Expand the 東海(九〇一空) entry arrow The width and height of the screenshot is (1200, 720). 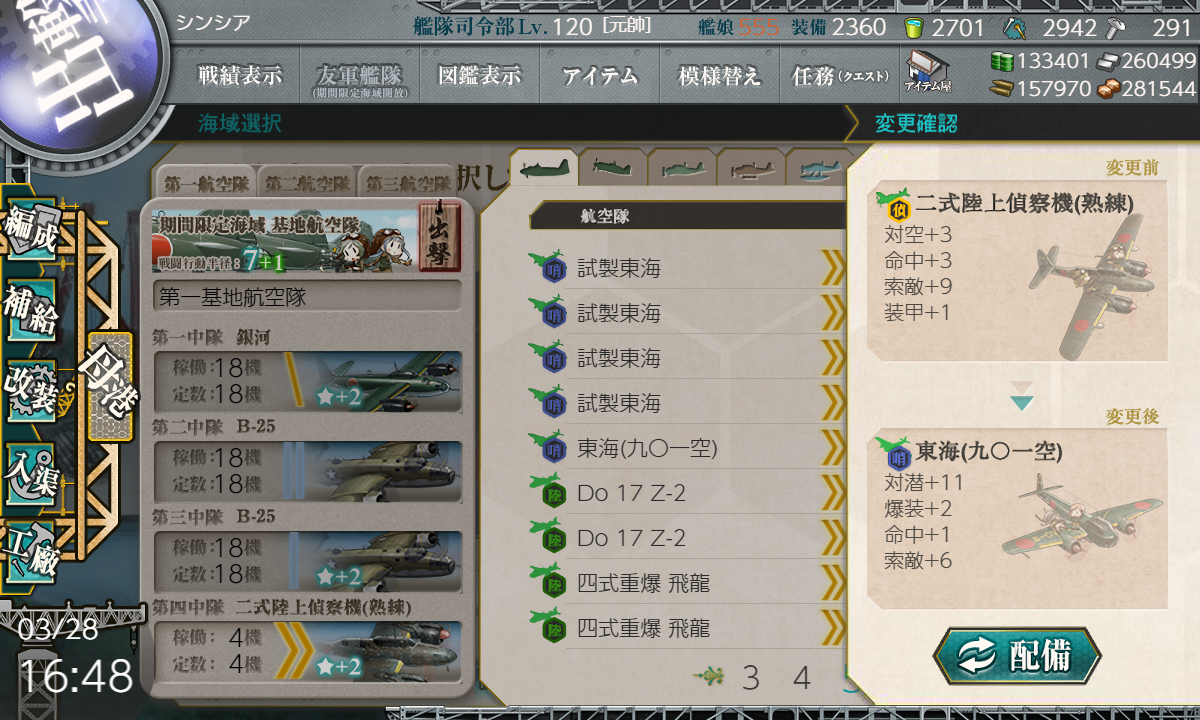click(x=833, y=448)
